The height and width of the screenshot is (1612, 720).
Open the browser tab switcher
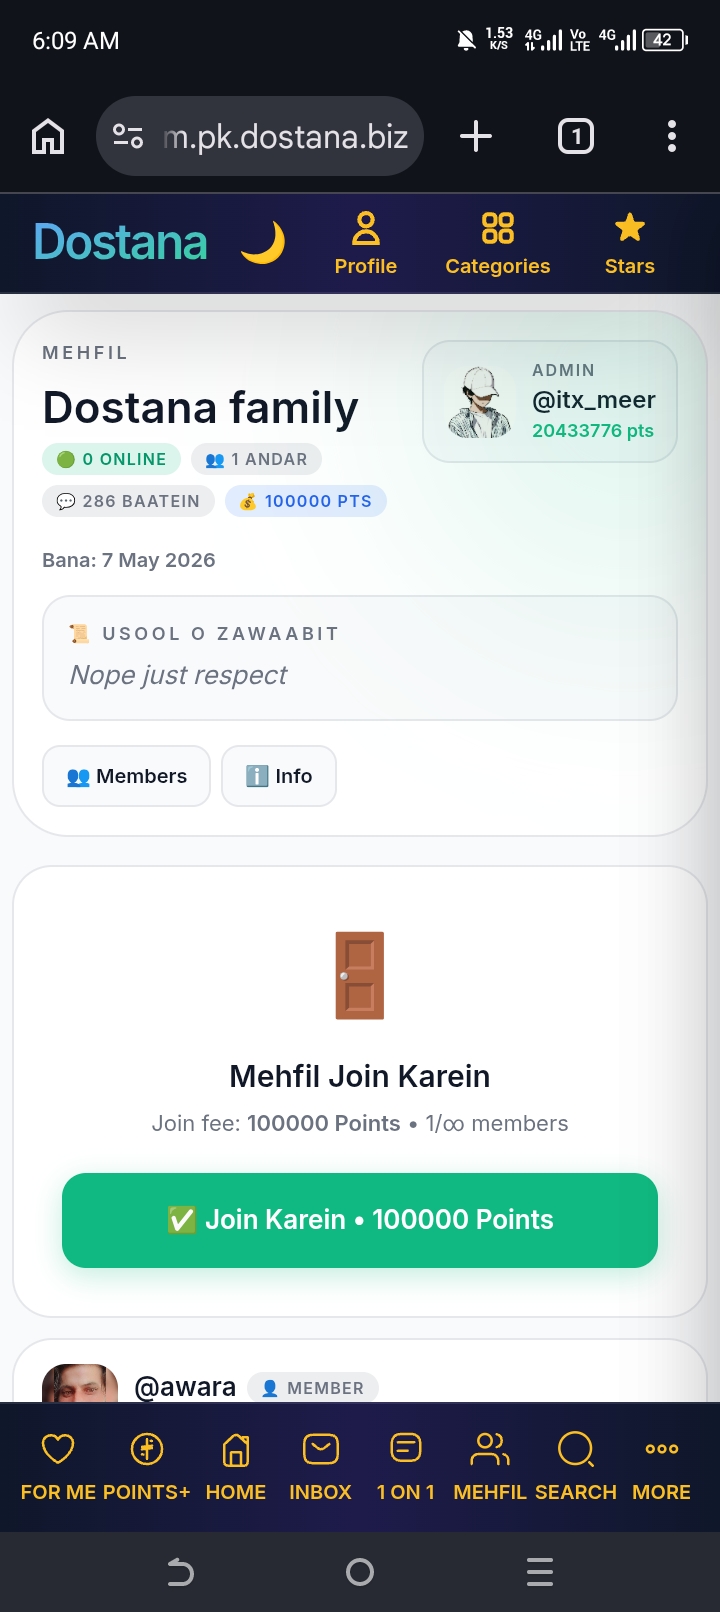pyautogui.click(x=576, y=136)
